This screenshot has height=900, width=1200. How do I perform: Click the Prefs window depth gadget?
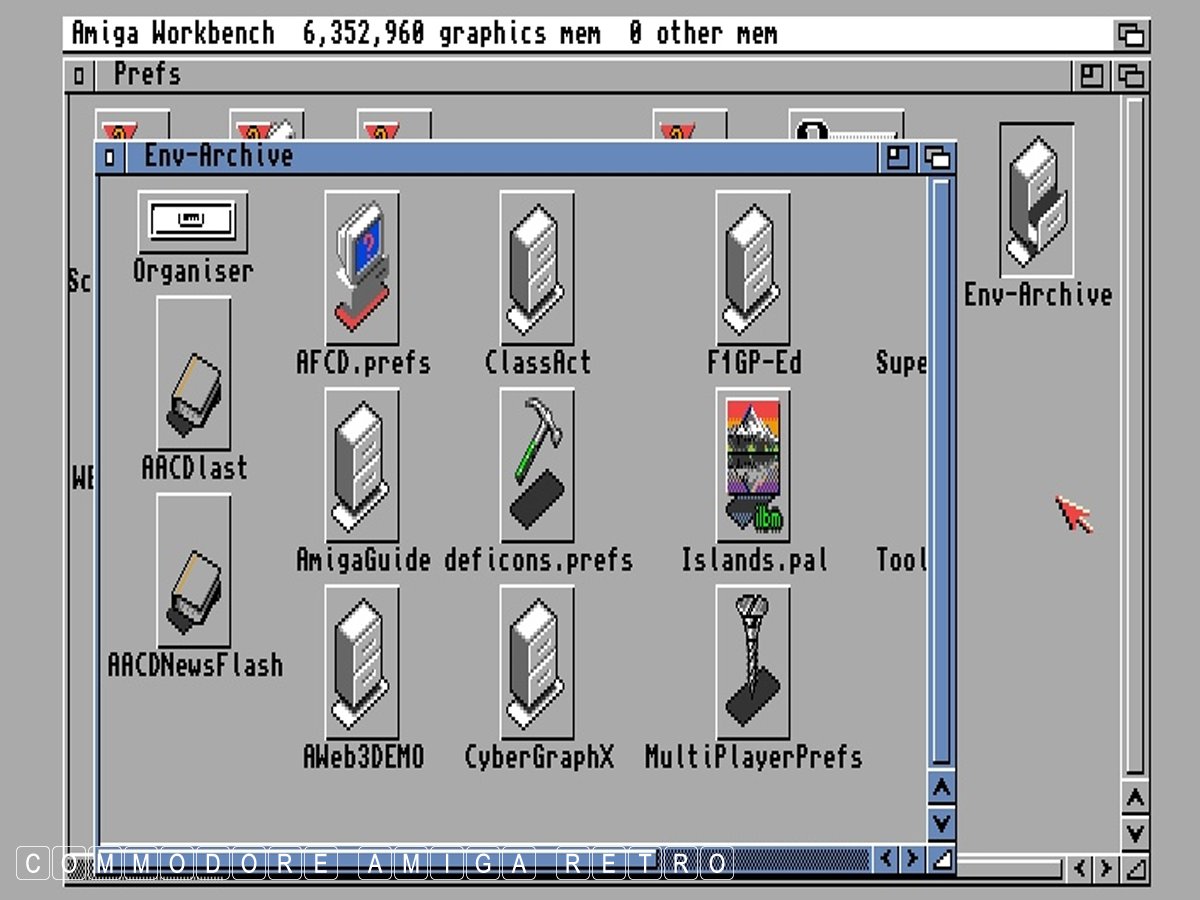click(1131, 75)
